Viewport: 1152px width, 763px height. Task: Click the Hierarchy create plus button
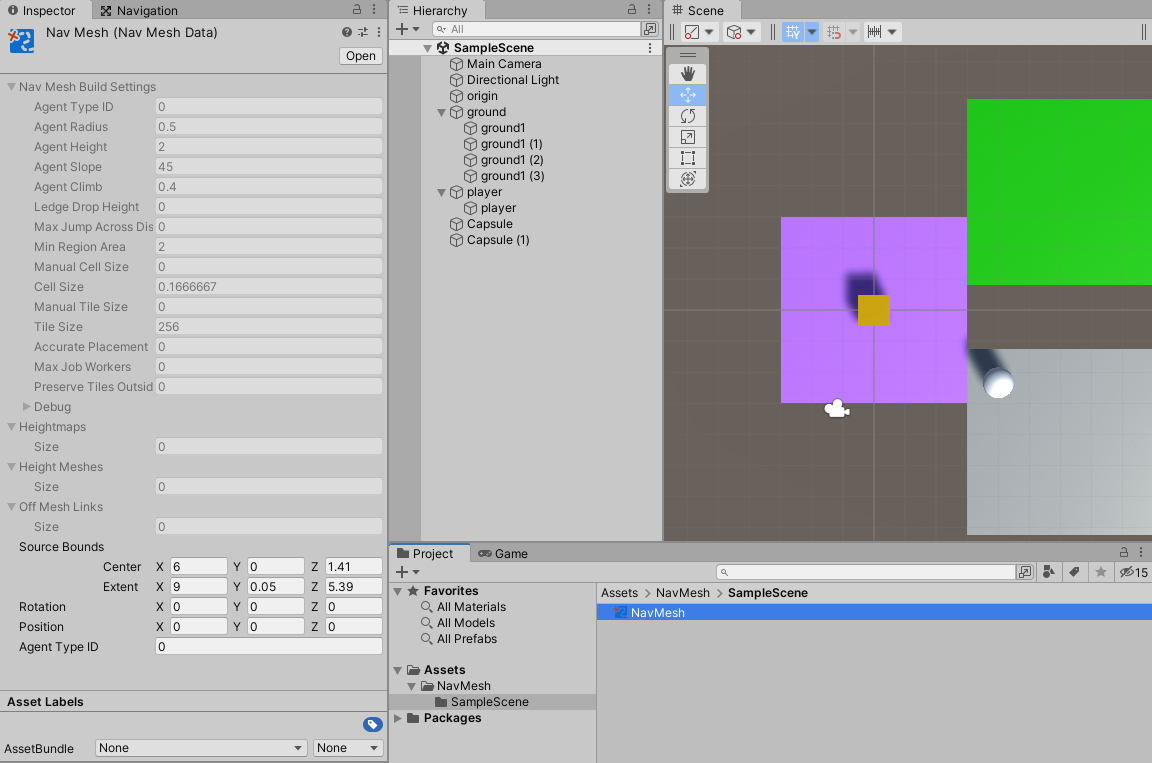(x=407, y=29)
